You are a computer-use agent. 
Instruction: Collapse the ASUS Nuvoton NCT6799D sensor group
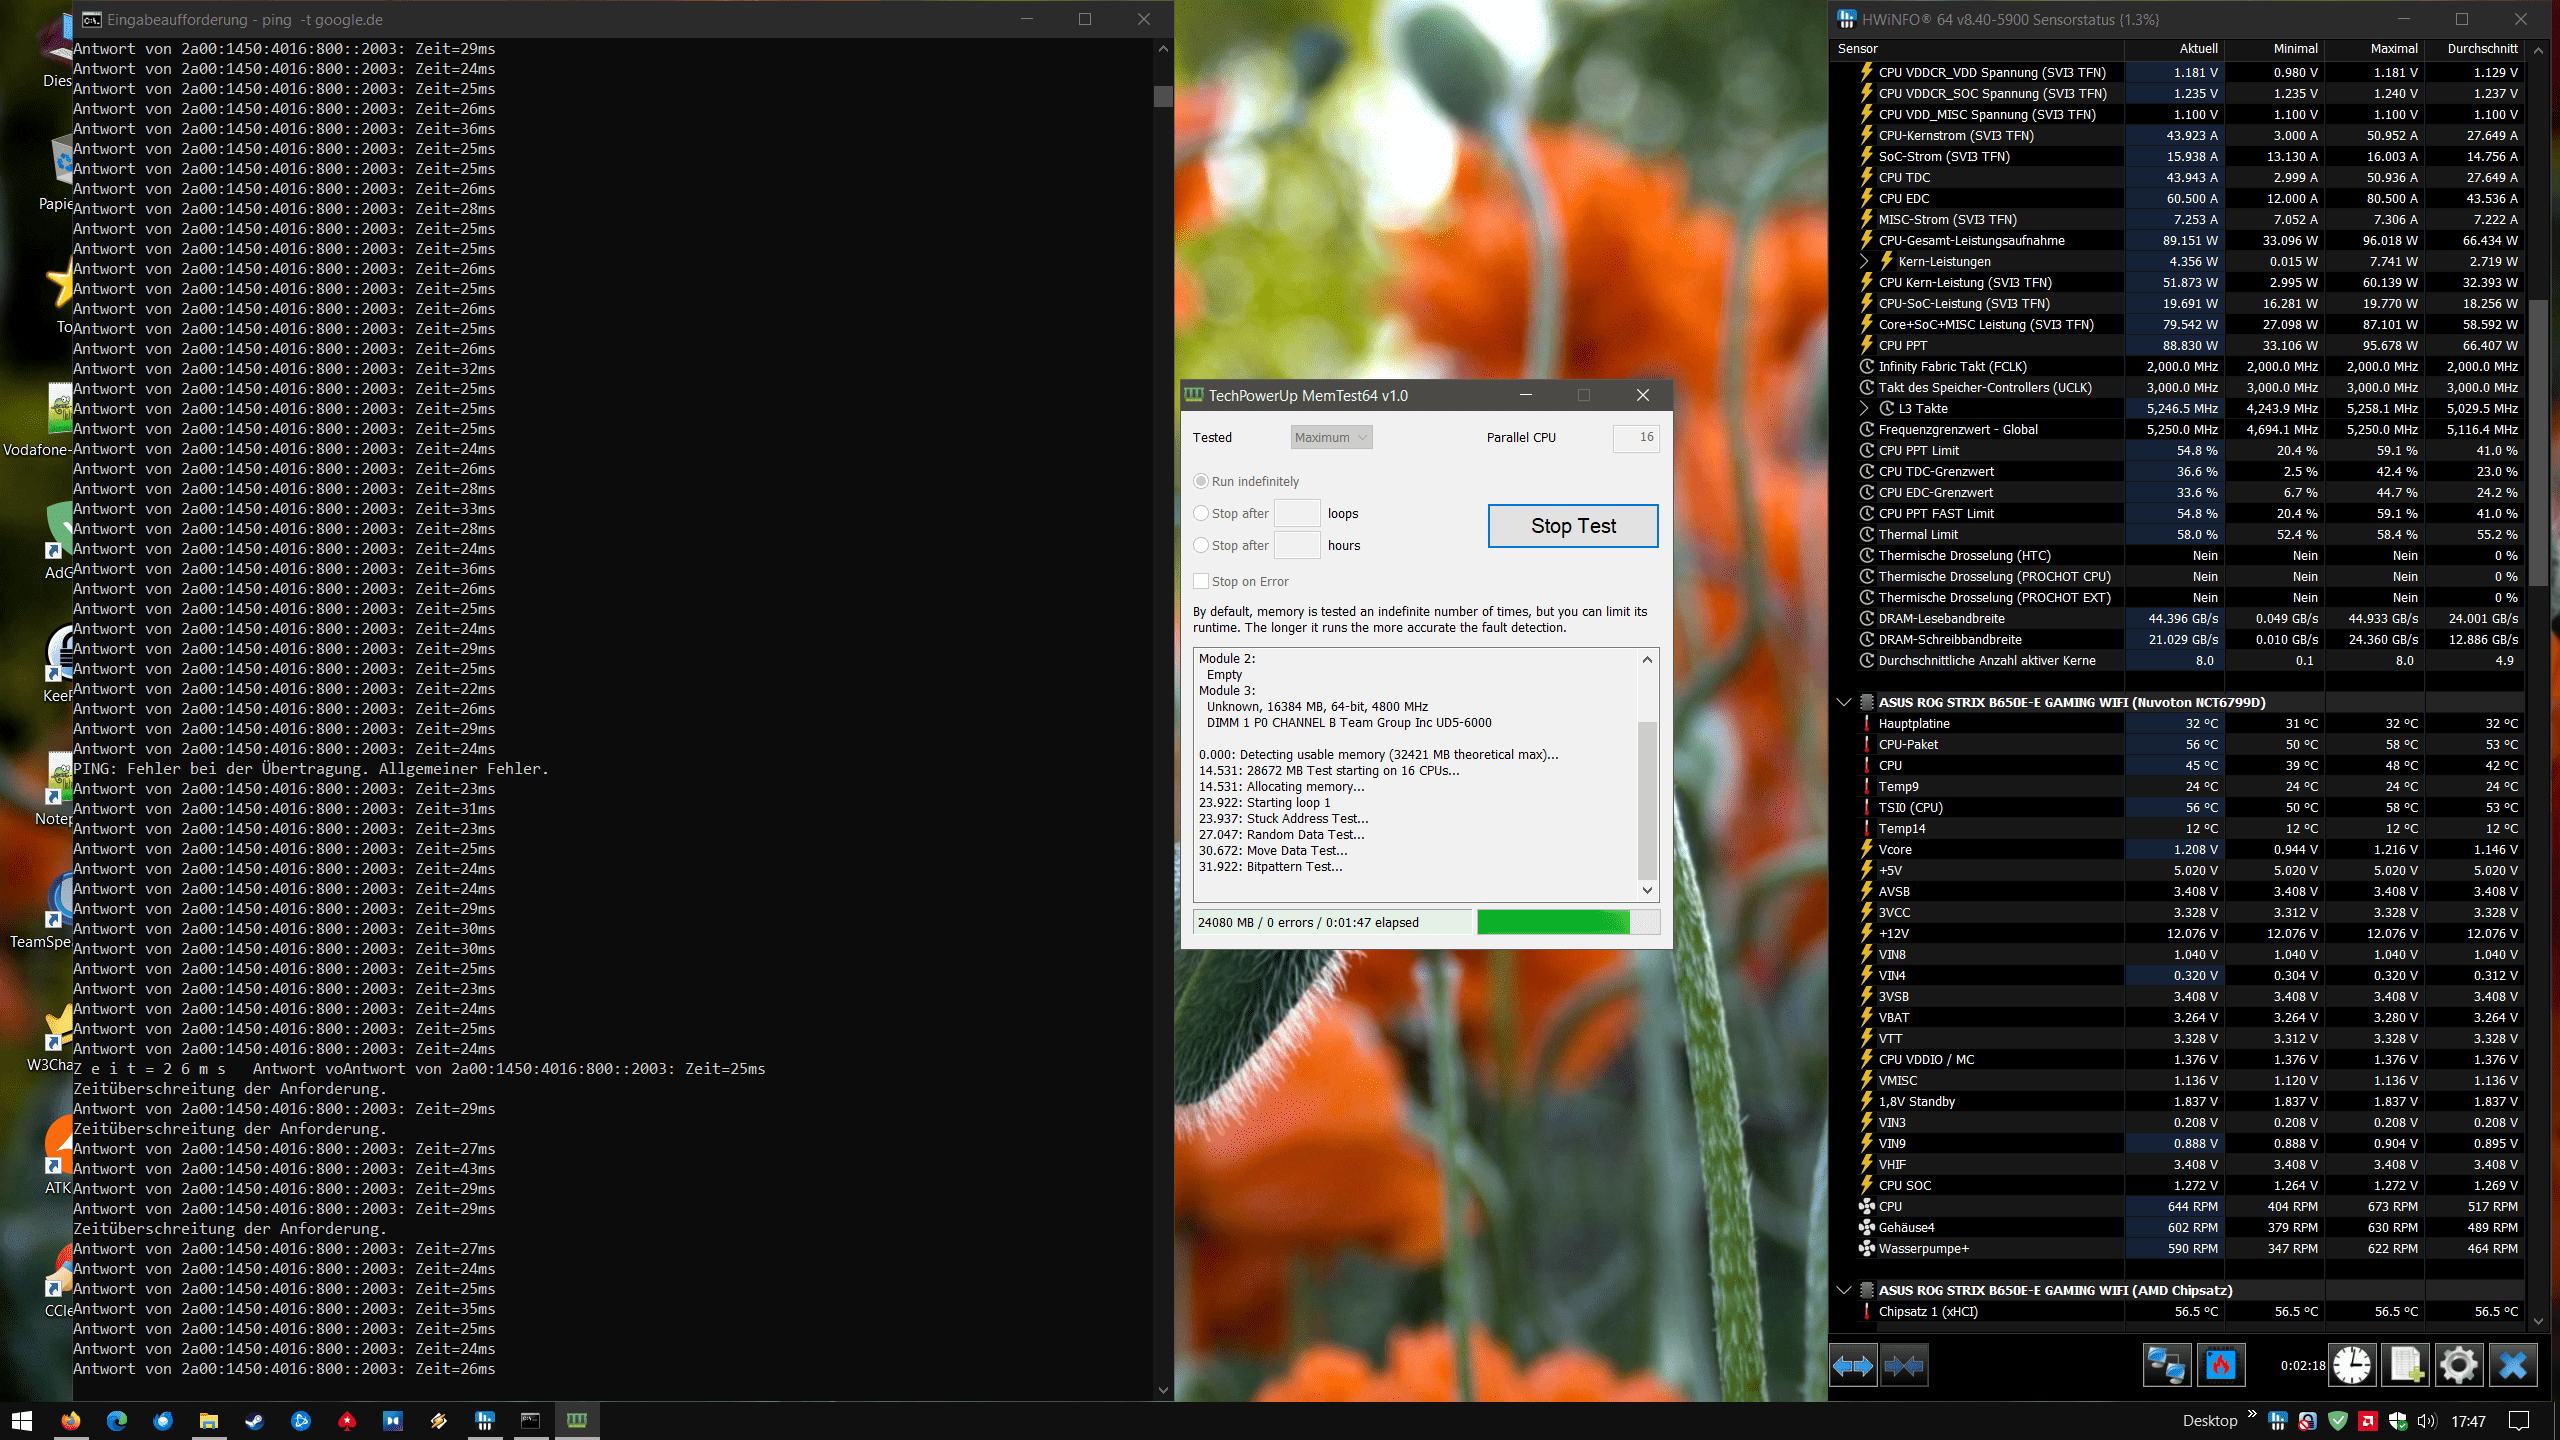point(1844,702)
